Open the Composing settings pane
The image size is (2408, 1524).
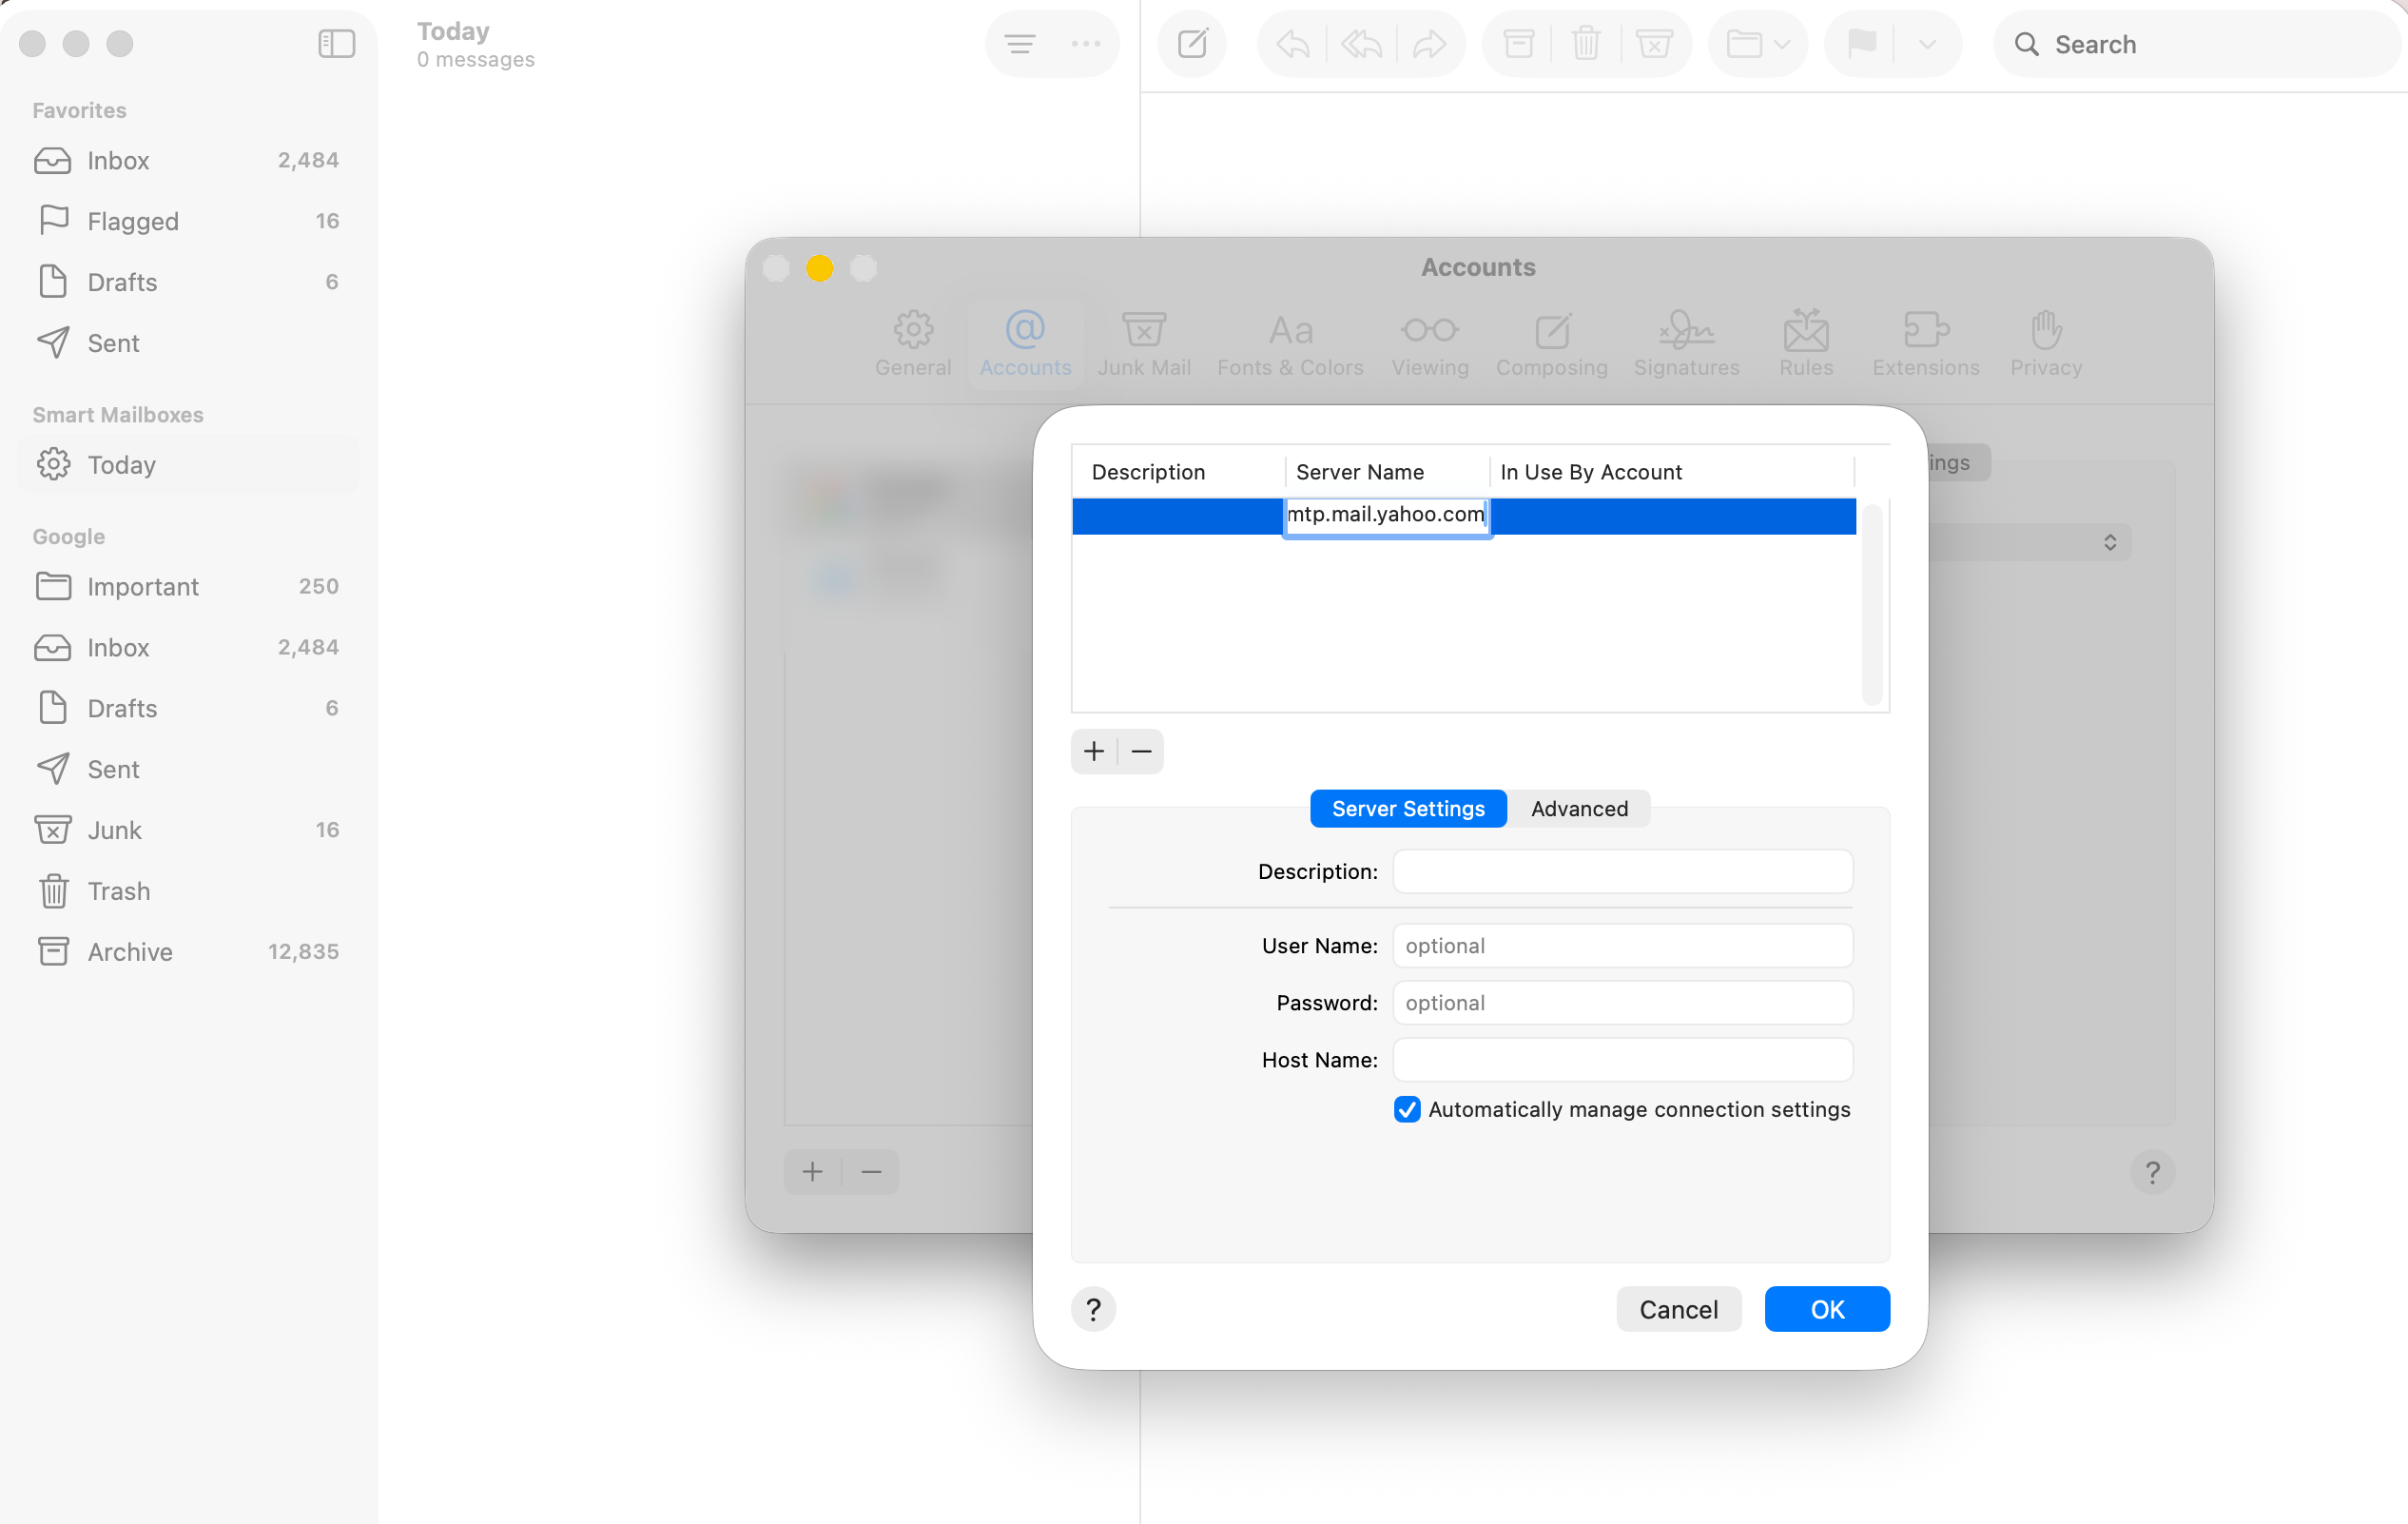click(1551, 344)
